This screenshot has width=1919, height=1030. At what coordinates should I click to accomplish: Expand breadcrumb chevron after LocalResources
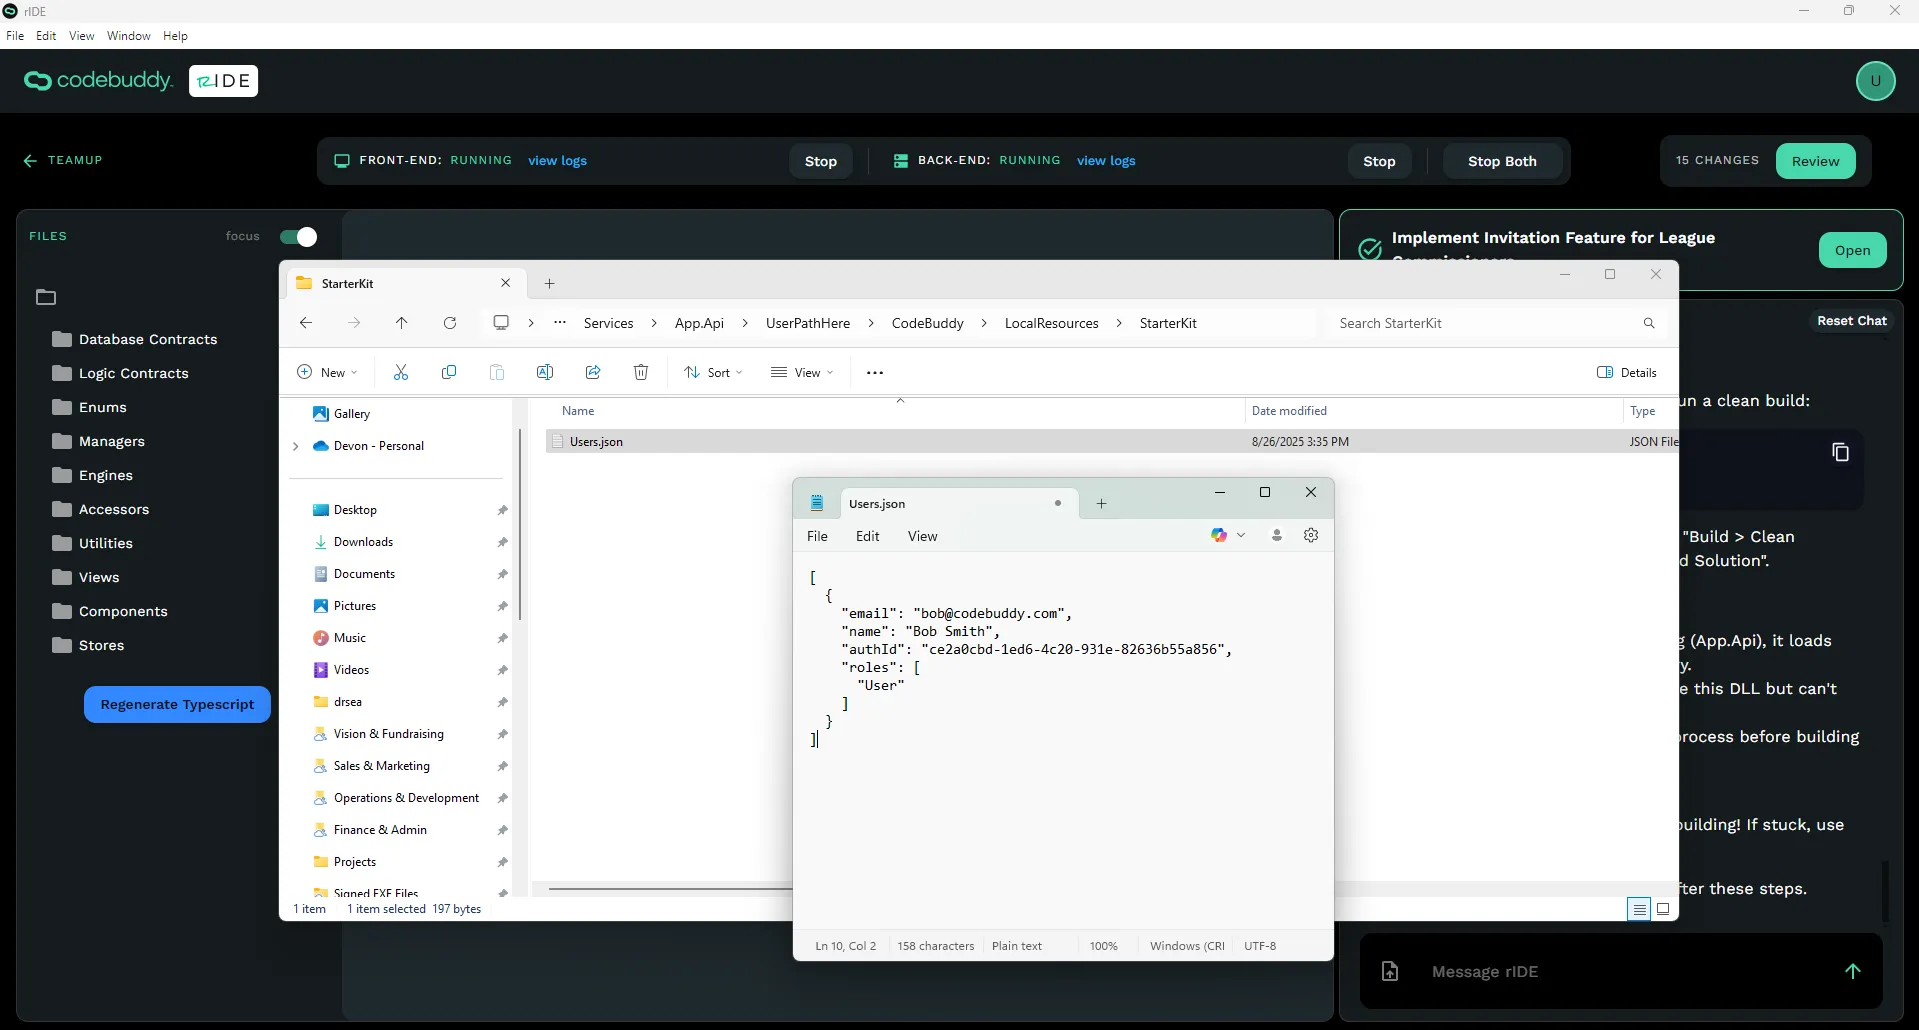(1119, 323)
